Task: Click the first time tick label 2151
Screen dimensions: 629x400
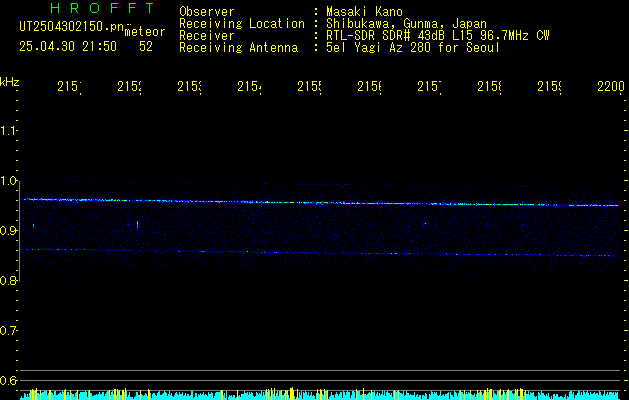Action: pyautogui.click(x=69, y=86)
